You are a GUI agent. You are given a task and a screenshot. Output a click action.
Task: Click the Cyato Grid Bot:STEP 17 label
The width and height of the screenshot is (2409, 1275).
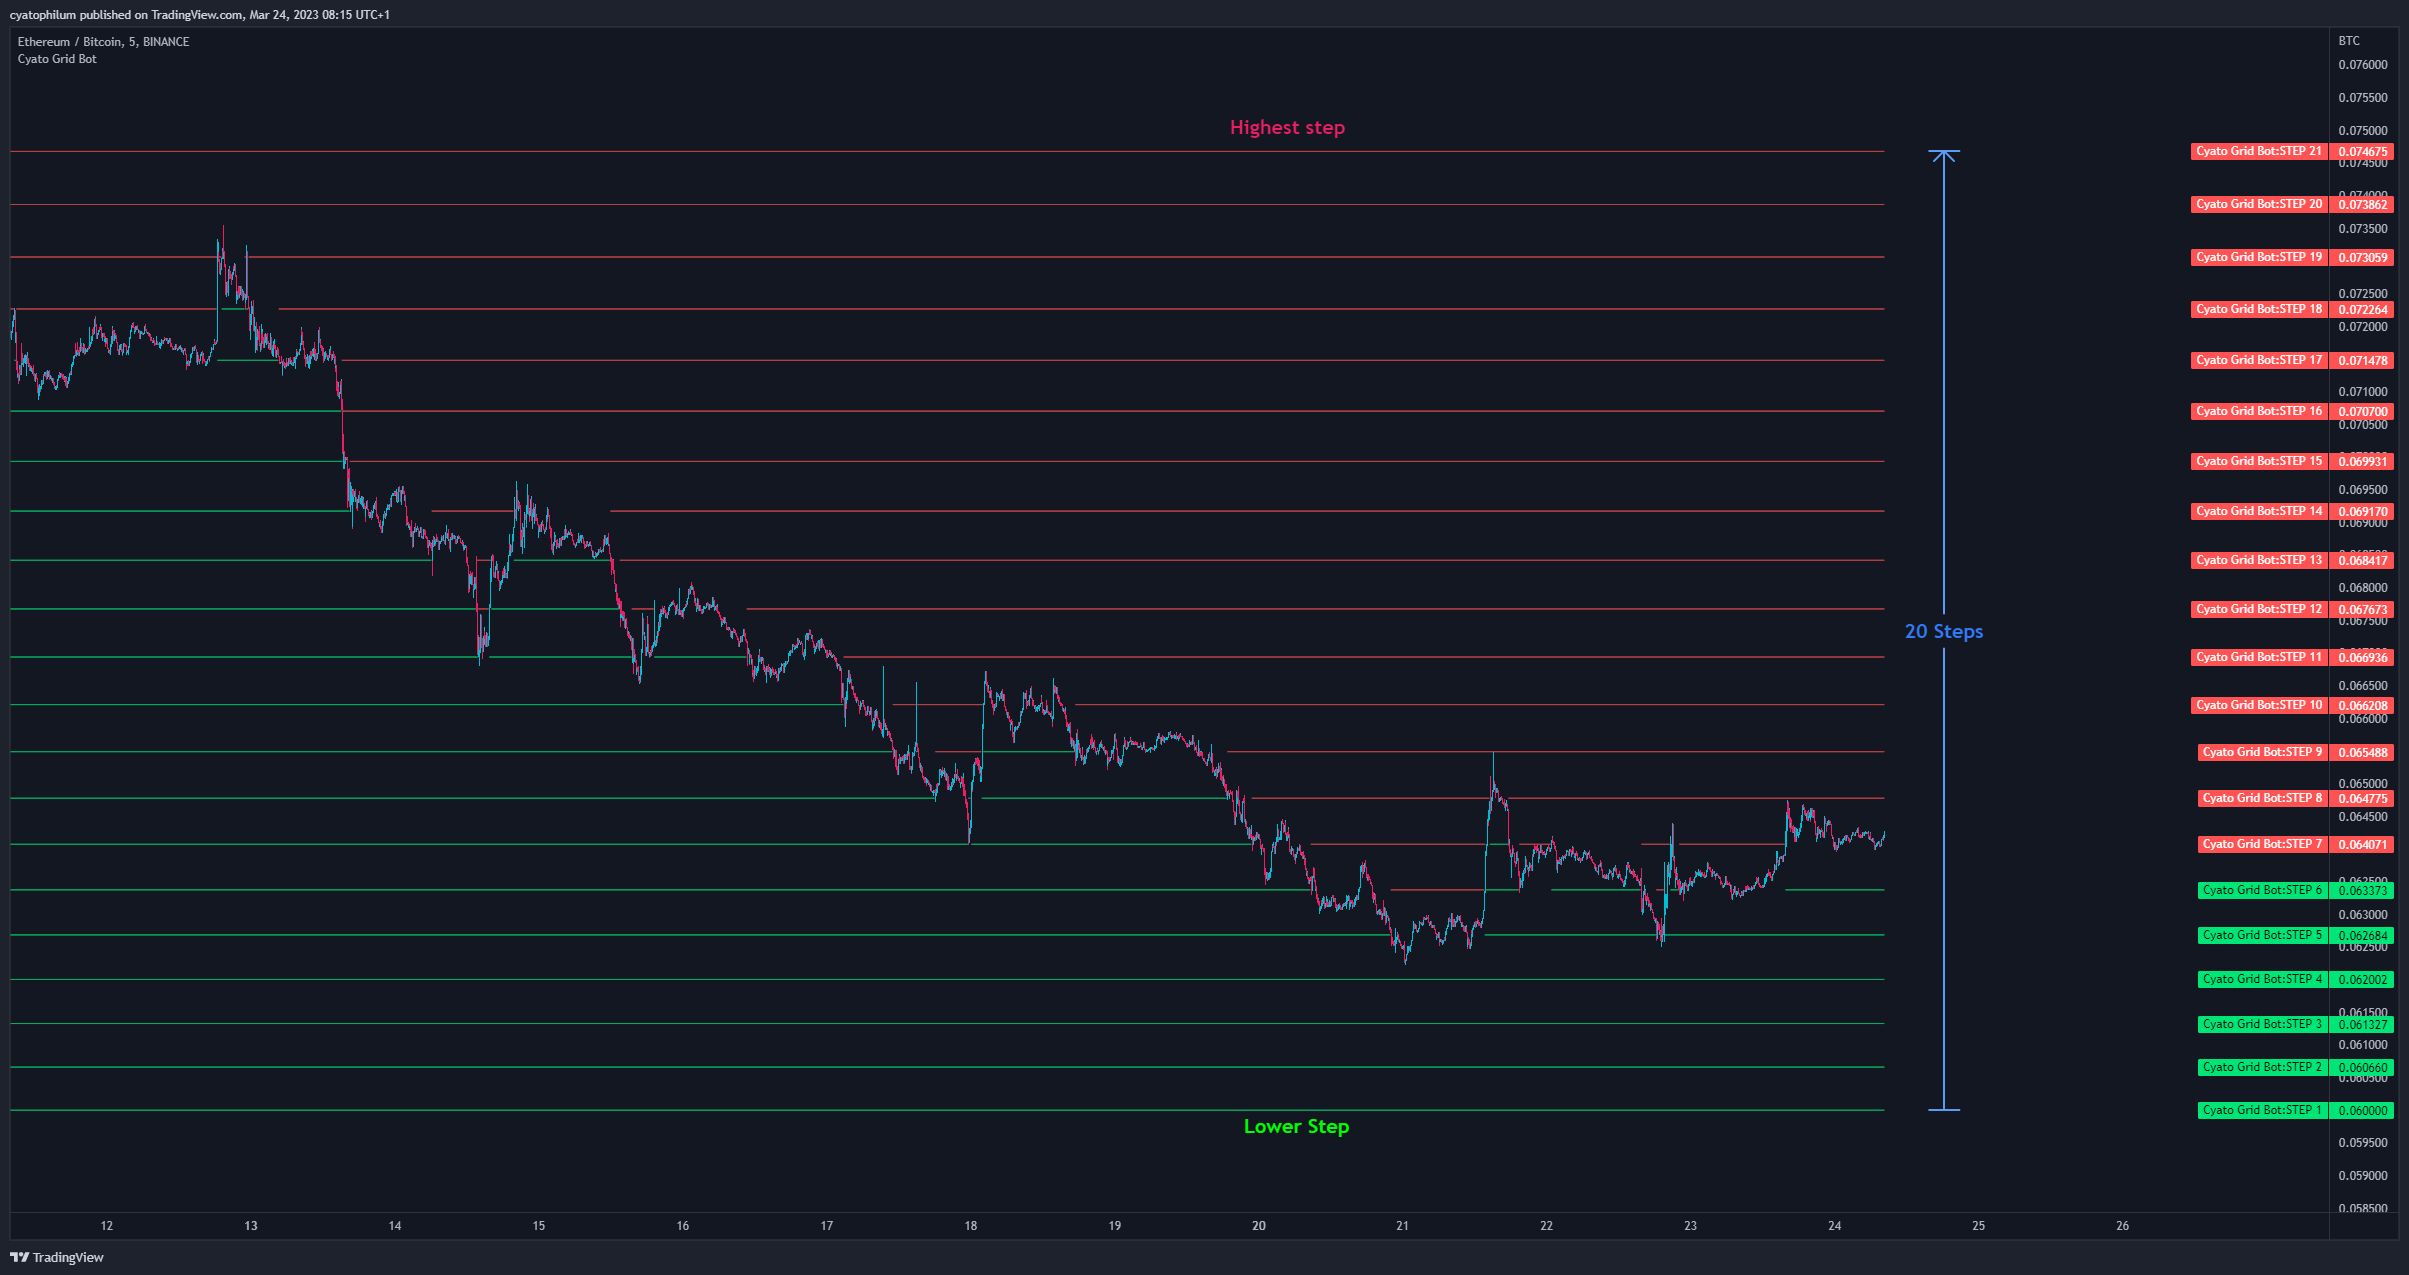2259,360
